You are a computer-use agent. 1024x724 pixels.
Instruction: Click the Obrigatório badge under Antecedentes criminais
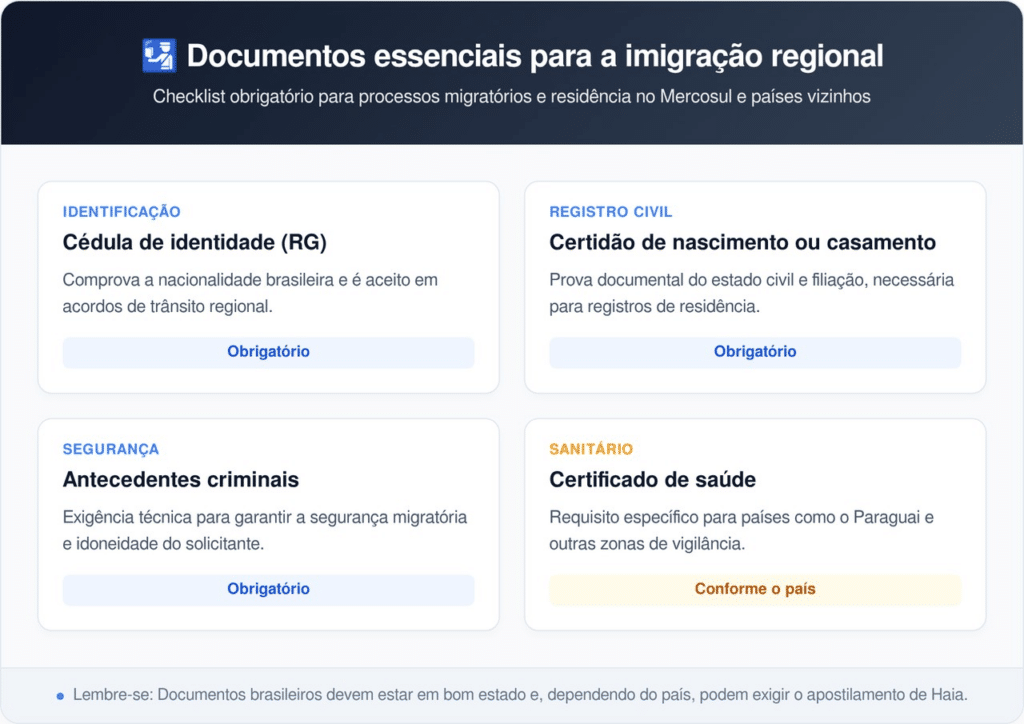[x=268, y=589]
